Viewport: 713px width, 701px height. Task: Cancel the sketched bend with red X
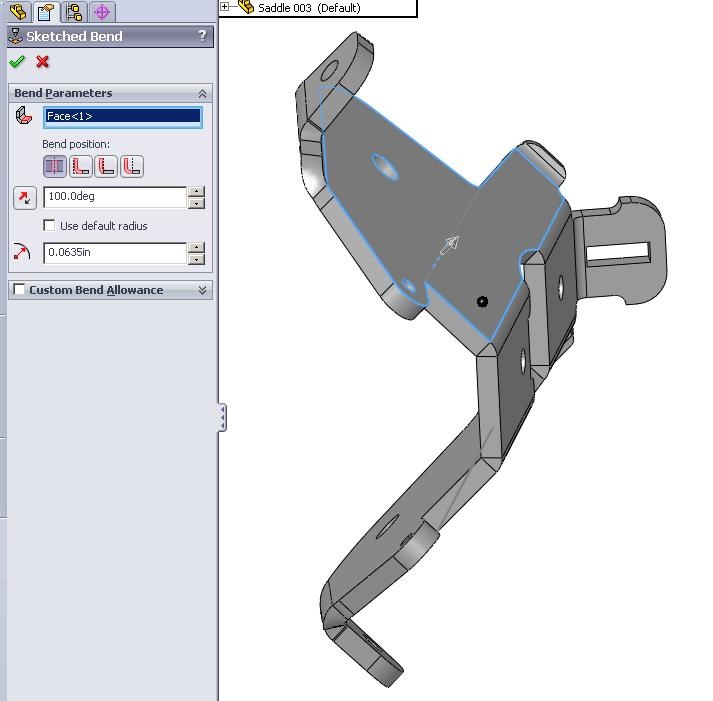click(x=43, y=61)
